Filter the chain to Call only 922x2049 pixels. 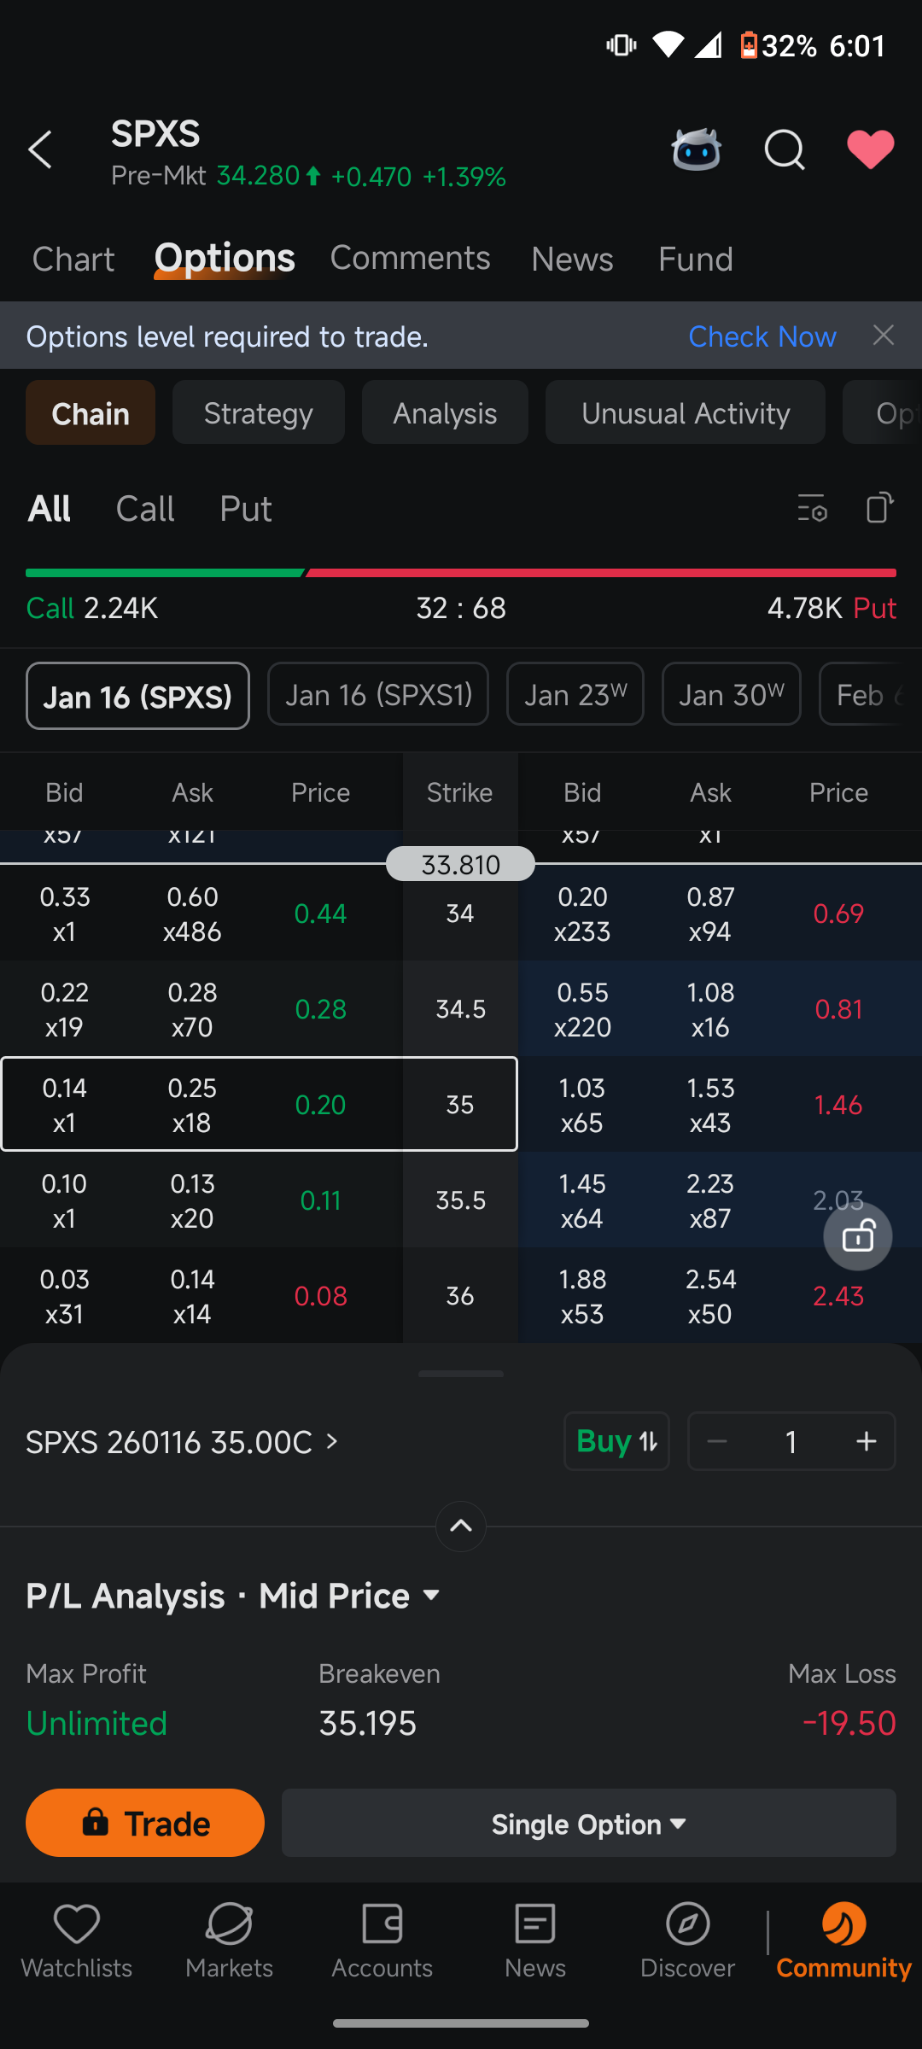point(145,509)
